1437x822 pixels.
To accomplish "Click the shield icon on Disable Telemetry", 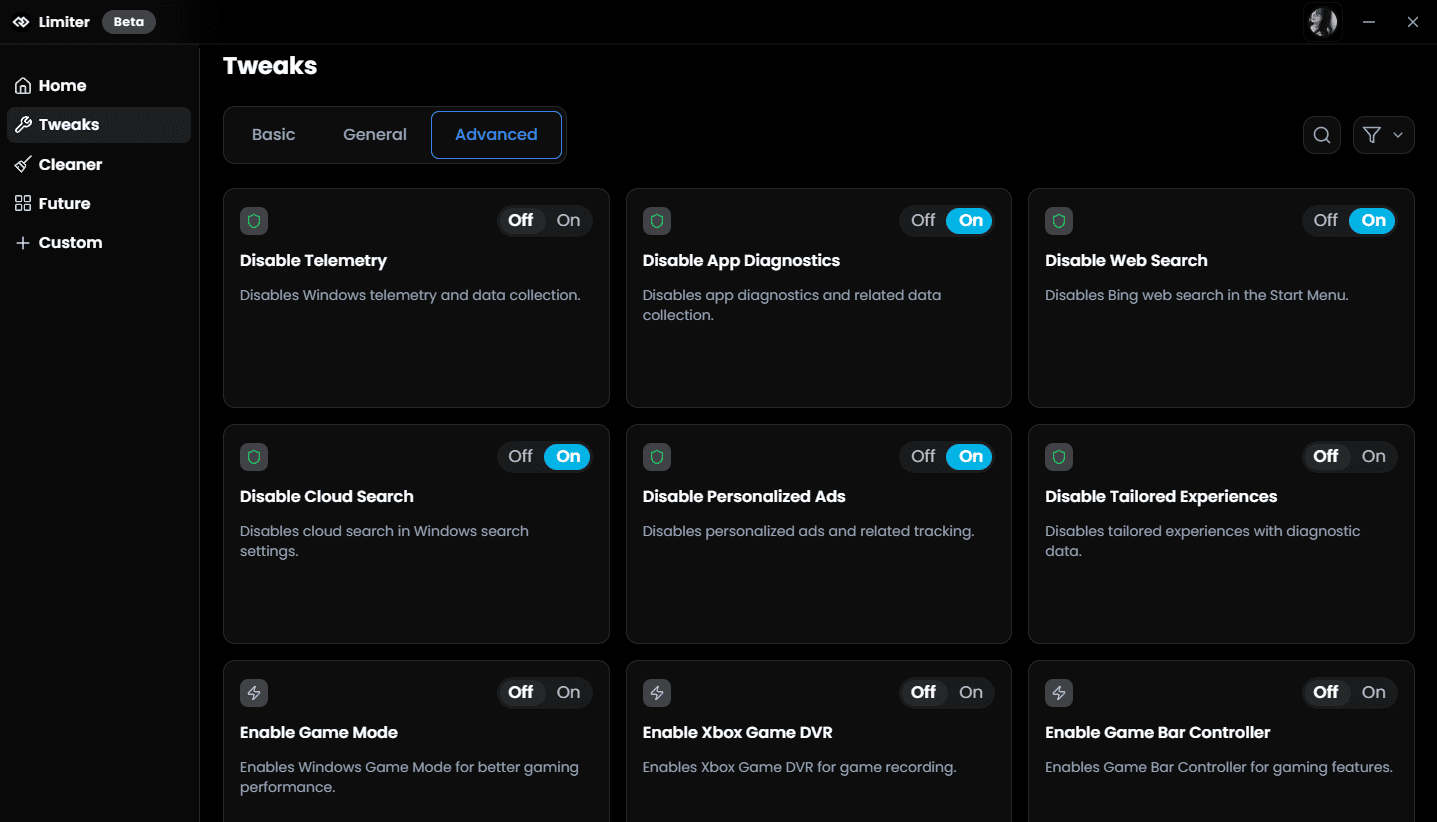I will 254,221.
